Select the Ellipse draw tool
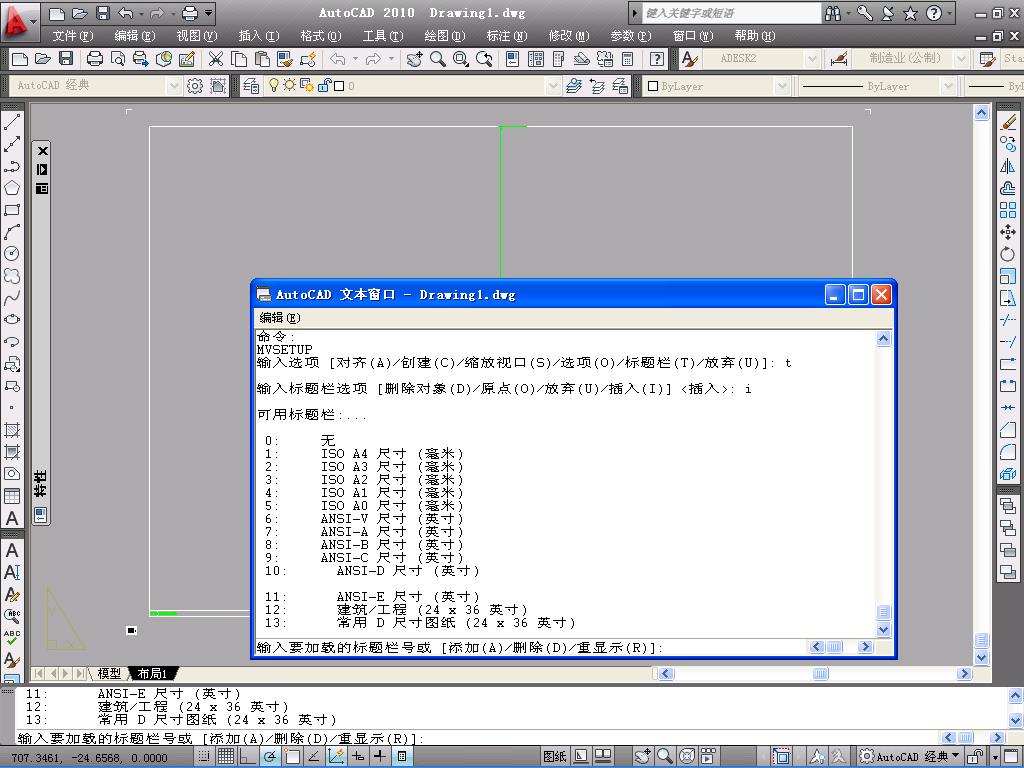Screen dimensions: 1024x768 12,320
